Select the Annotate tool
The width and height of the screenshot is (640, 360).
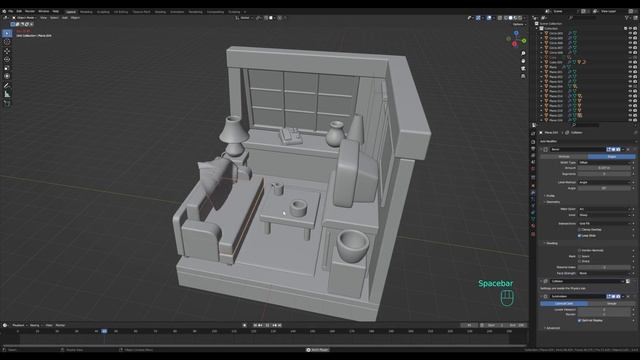coord(7,86)
